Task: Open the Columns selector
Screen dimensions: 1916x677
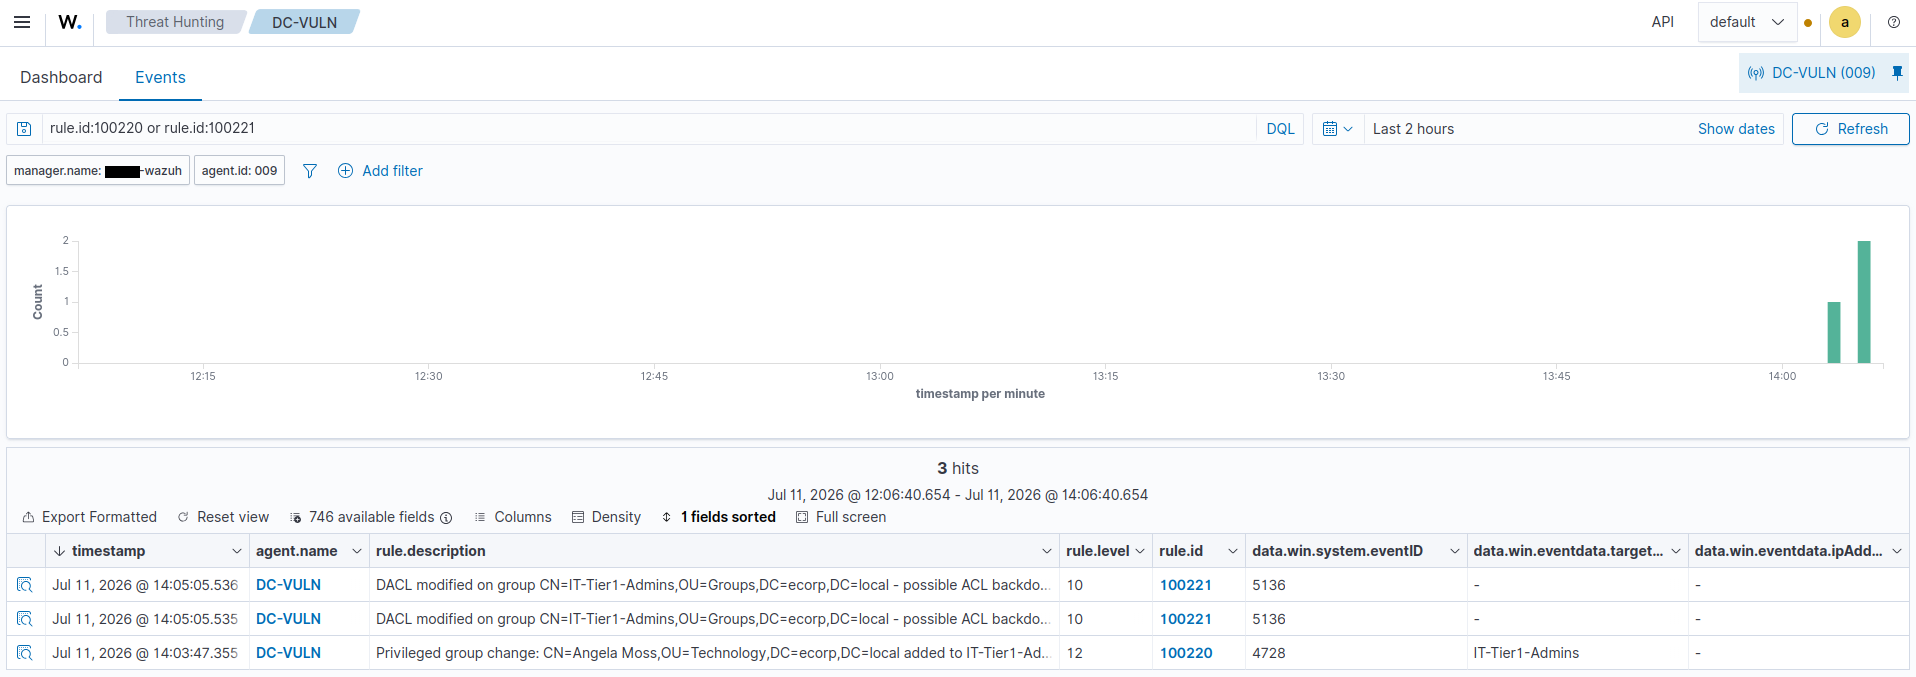Action: coord(513,517)
